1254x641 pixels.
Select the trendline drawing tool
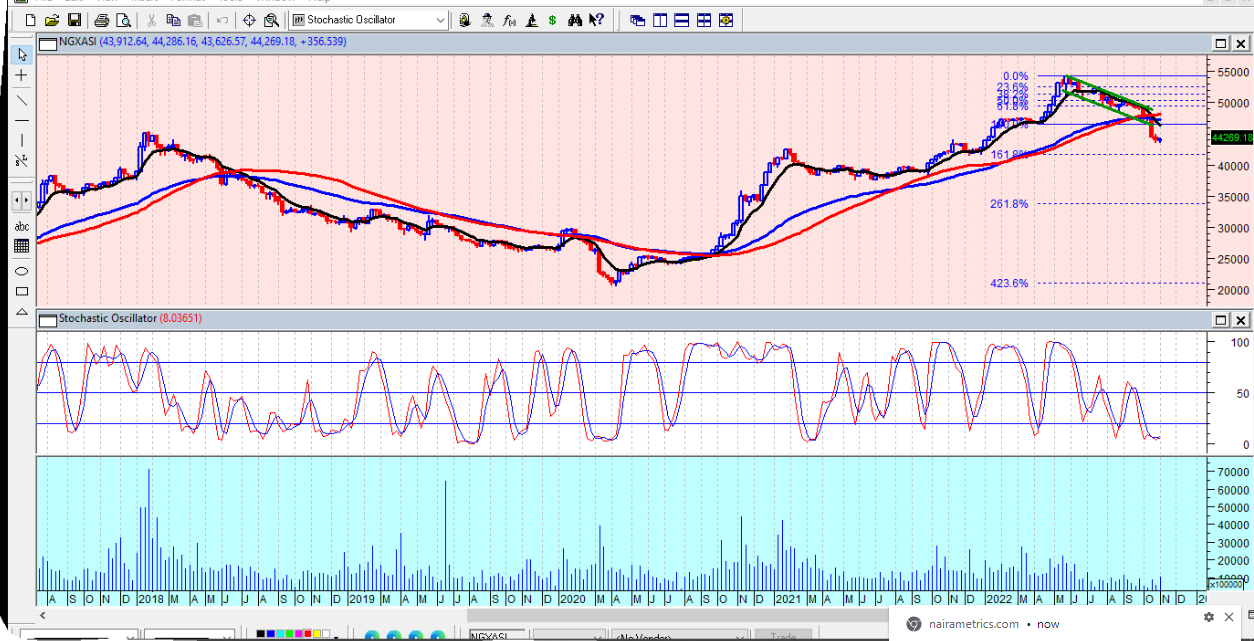click(21, 100)
